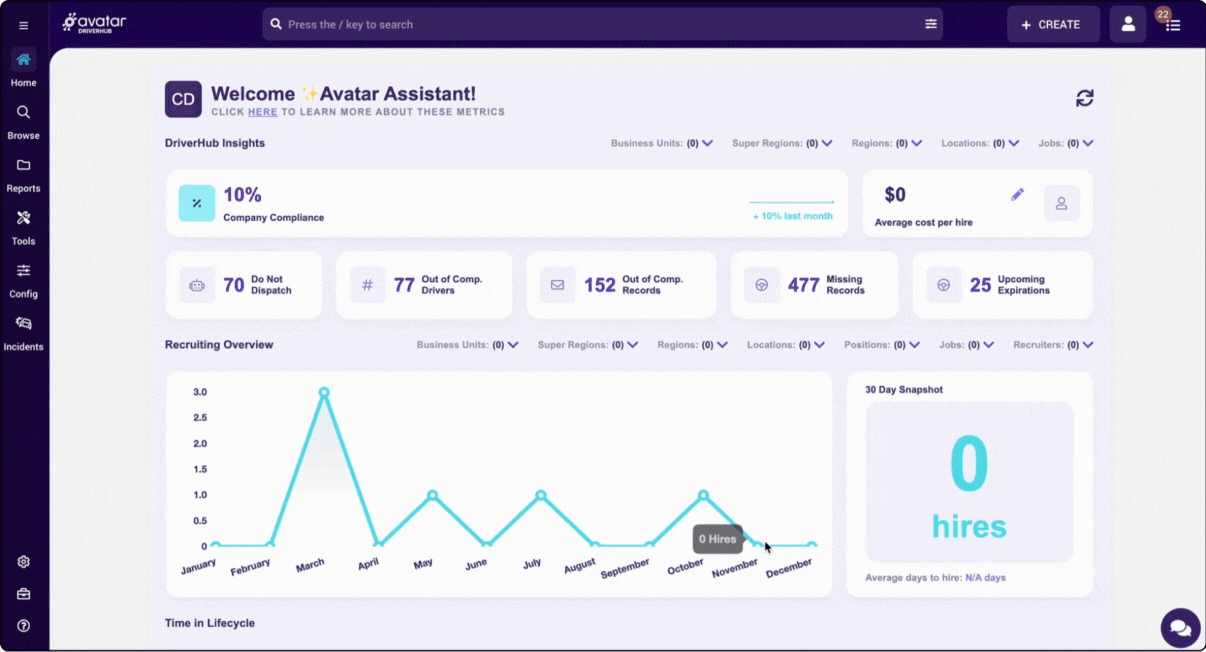Select the Config sidebar icon

click(x=23, y=278)
